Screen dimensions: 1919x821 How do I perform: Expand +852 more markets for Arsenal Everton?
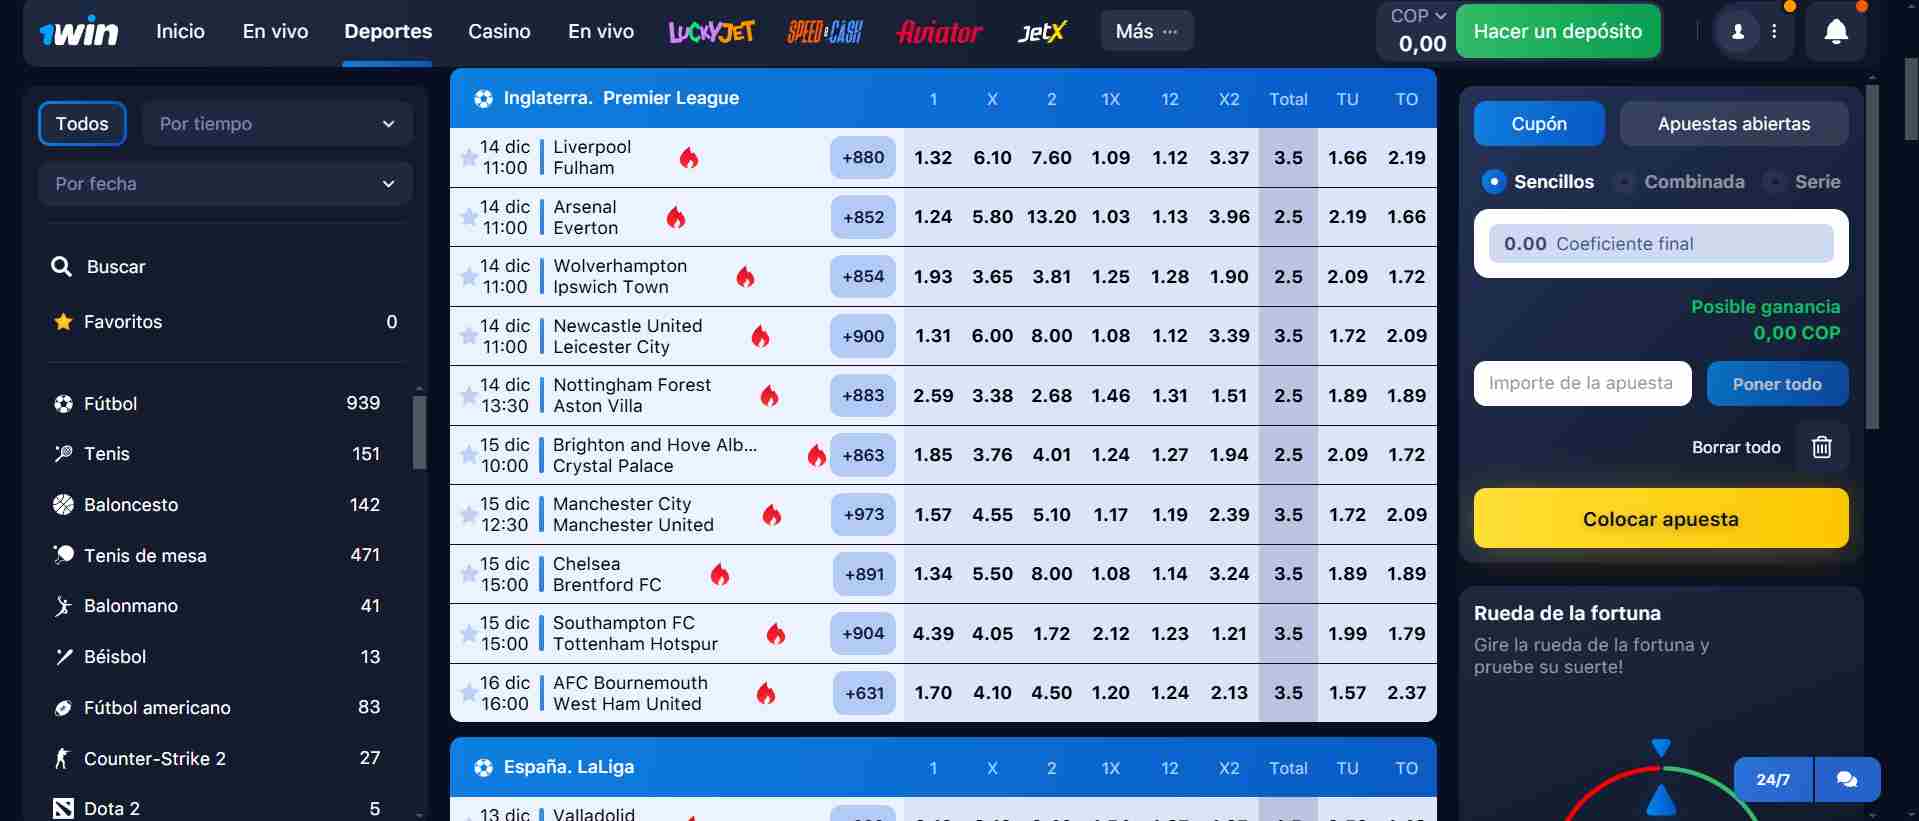pyautogui.click(x=863, y=217)
